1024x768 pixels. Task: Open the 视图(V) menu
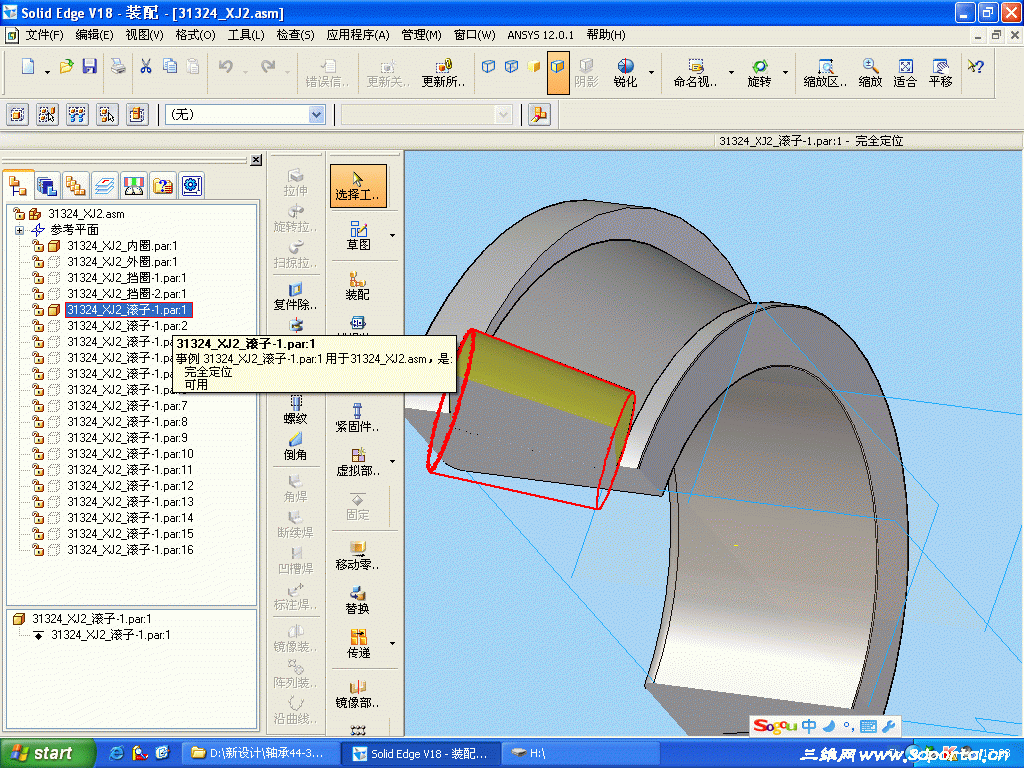coord(144,35)
